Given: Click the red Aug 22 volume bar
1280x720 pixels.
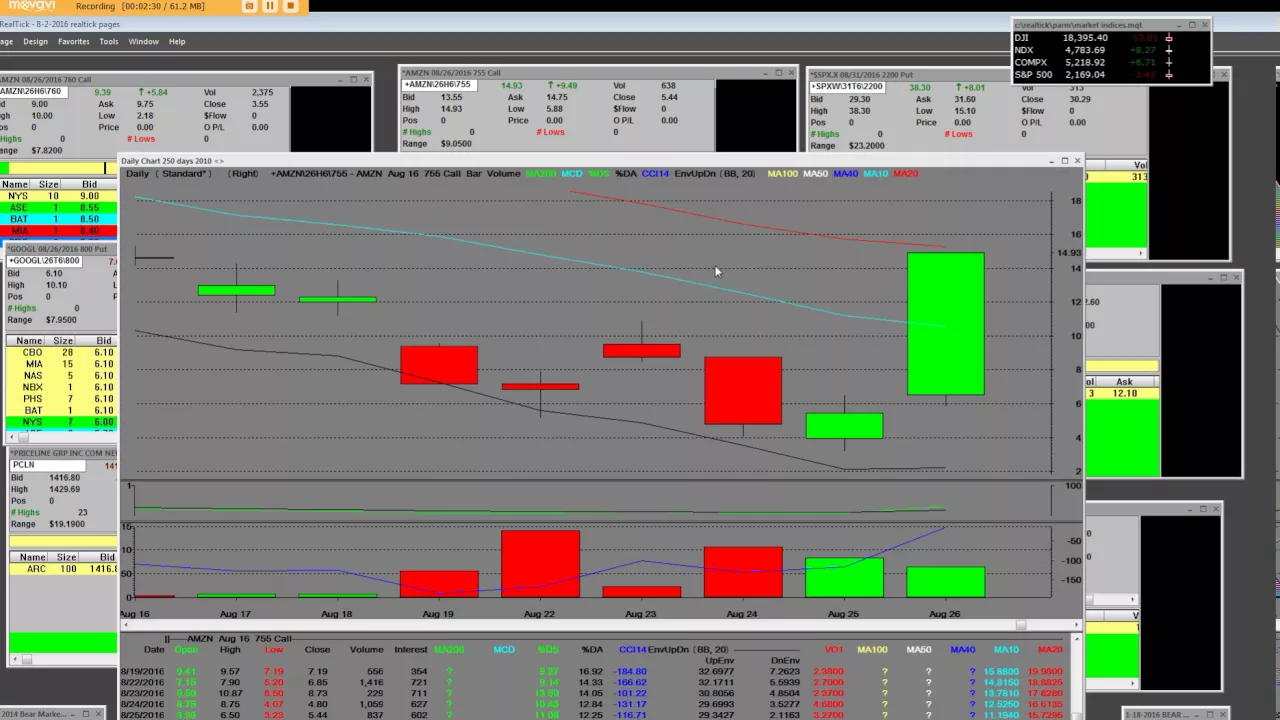Looking at the screenshot, I should coord(540,564).
